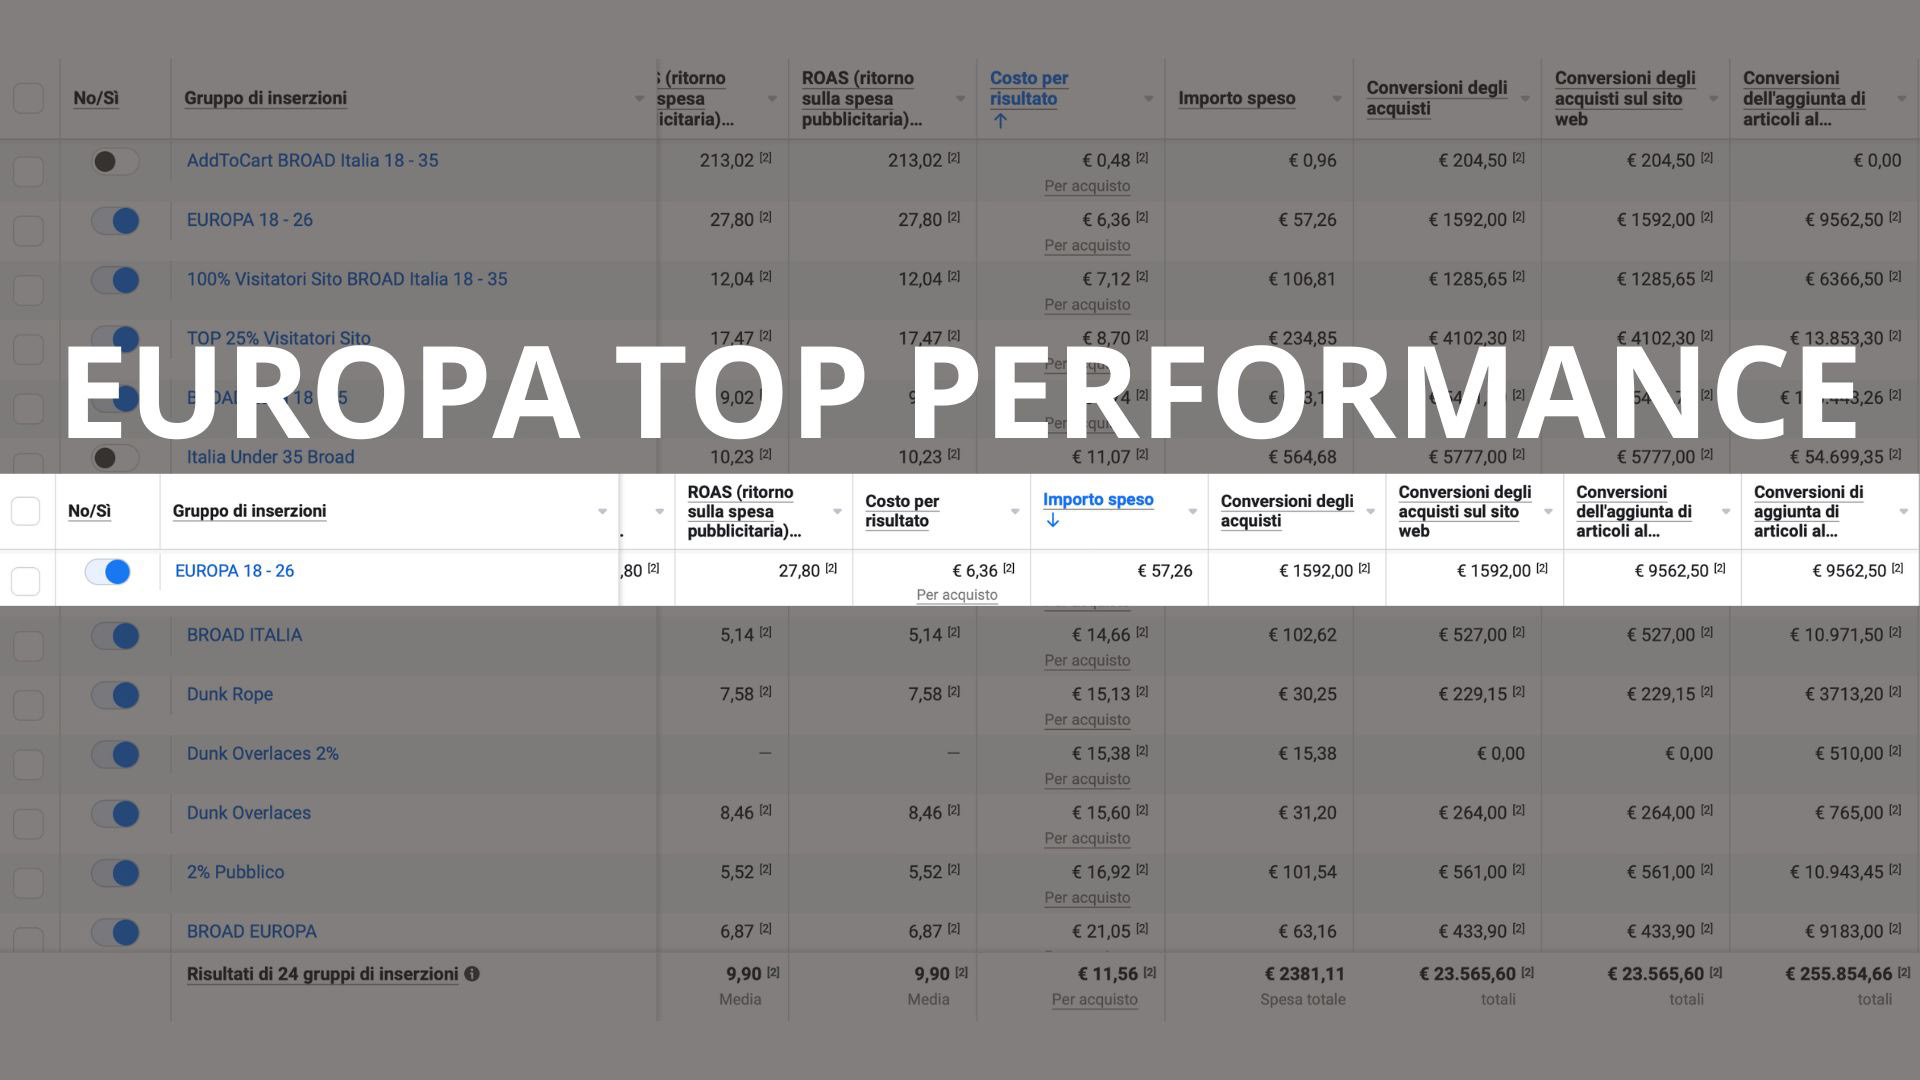Screen dimensions: 1920x1080
Task: Click highlighted ROAS value 27,80
Action: pyautogui.click(x=799, y=571)
